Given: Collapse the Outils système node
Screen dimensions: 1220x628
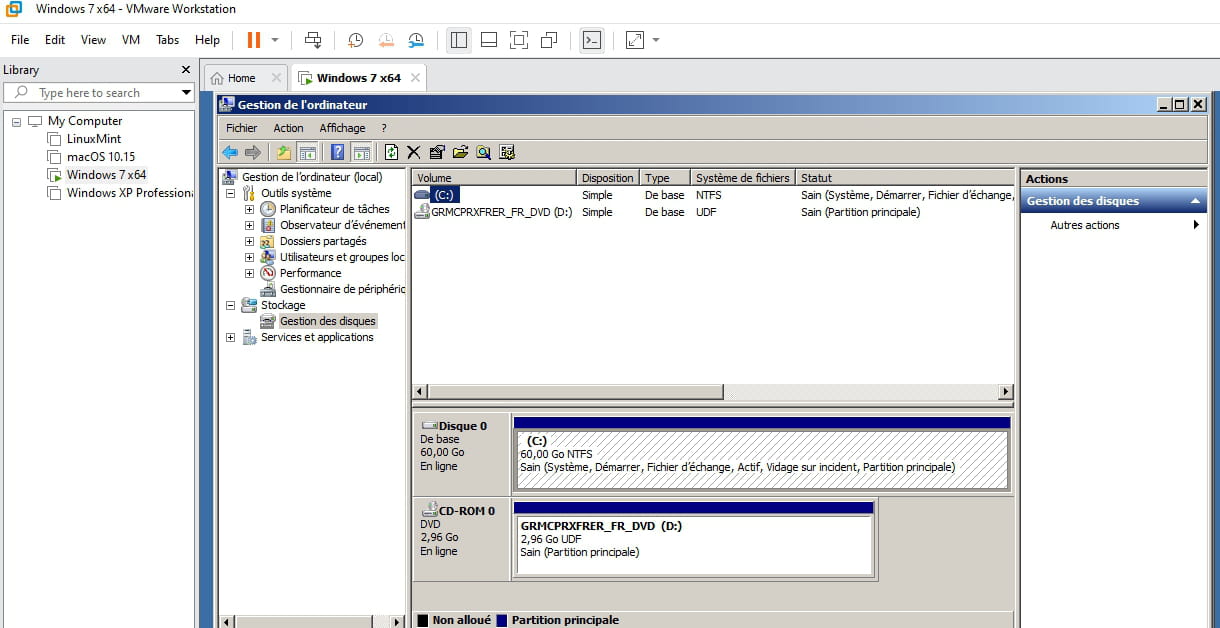Looking at the screenshot, I should point(230,193).
